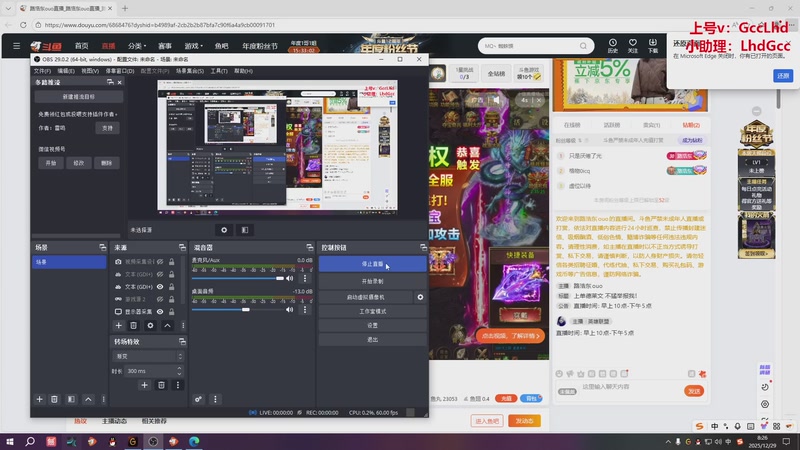Remove the selected source with the 来源 trash icon
Image resolution: width=800 pixels, height=450 pixels.
[134, 326]
